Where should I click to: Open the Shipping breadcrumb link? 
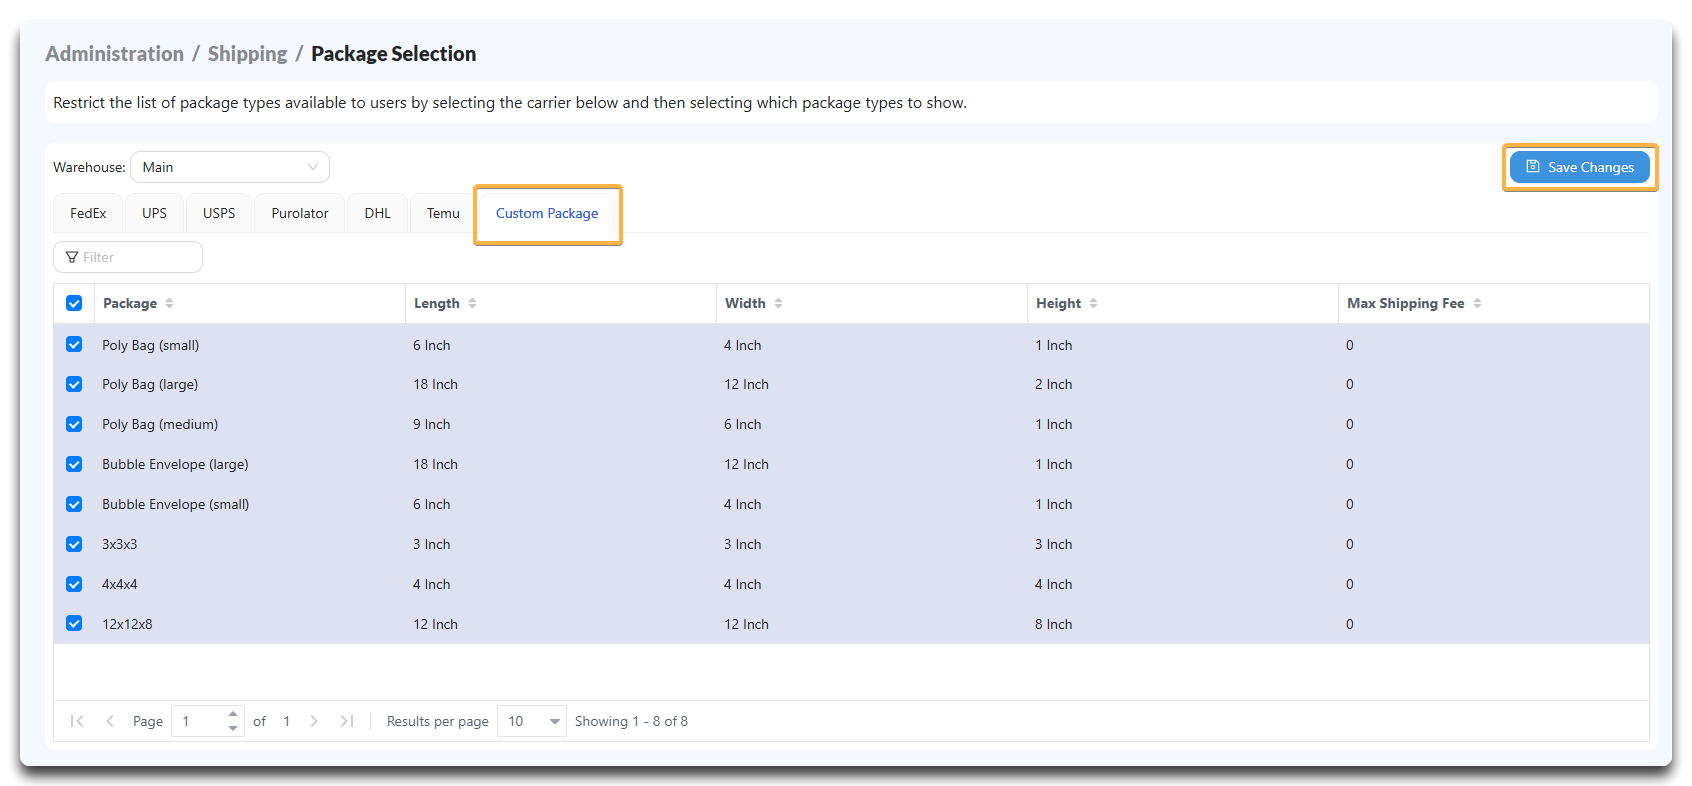click(248, 54)
